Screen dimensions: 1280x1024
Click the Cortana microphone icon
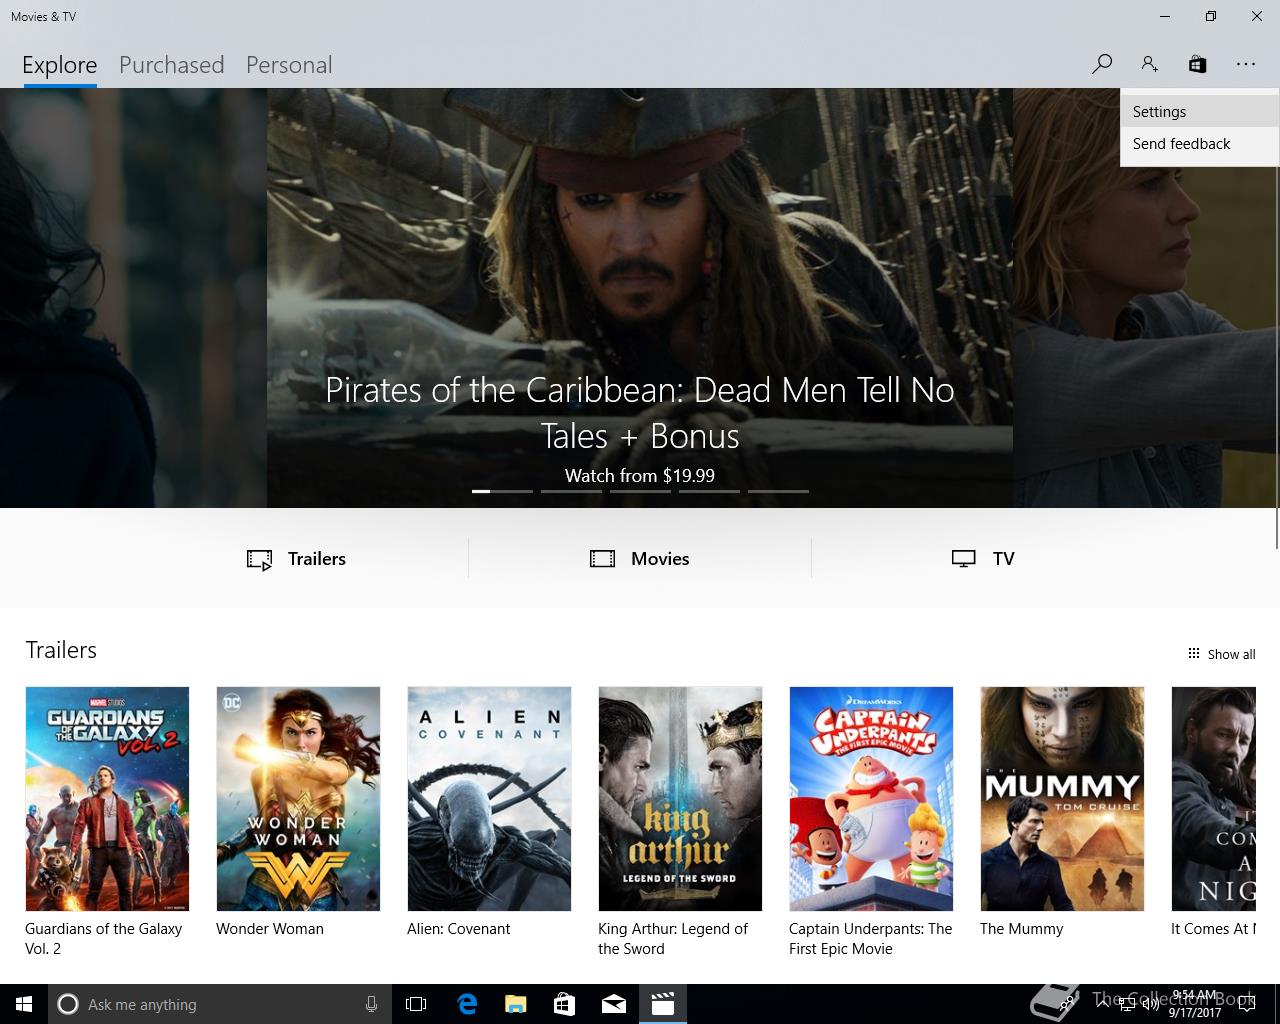tap(371, 1004)
